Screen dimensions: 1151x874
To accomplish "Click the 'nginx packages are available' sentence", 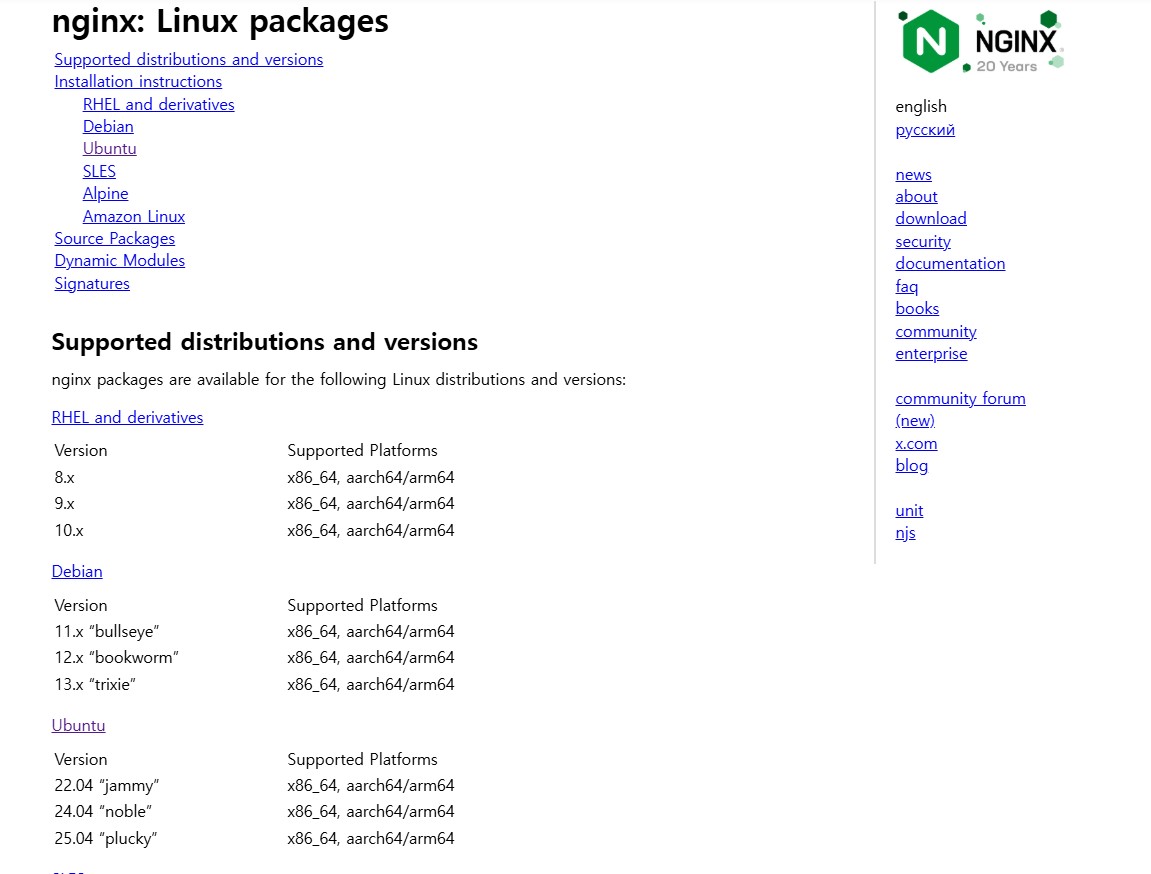I will pyautogui.click(x=338, y=379).
